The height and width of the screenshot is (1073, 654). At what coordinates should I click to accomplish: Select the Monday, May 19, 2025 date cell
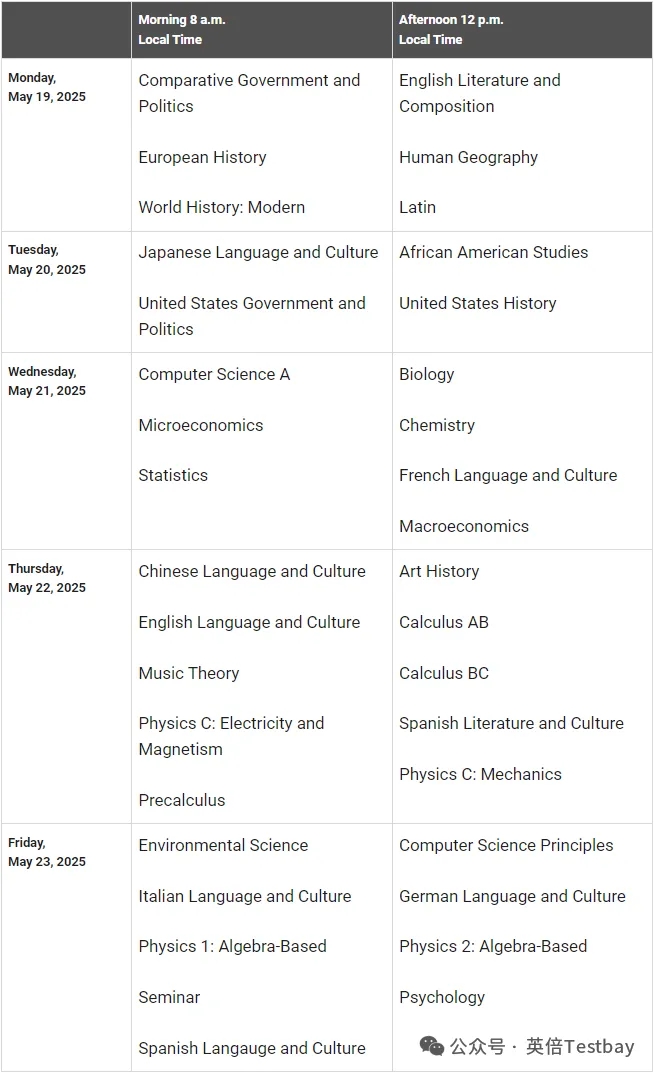click(47, 87)
